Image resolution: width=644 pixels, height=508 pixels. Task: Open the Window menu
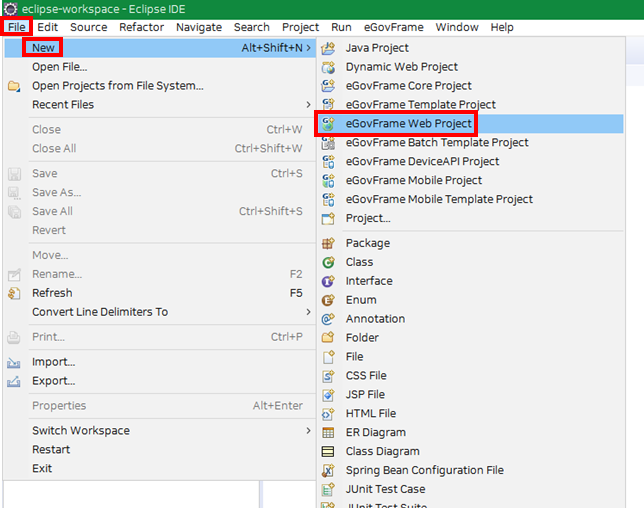click(x=457, y=27)
